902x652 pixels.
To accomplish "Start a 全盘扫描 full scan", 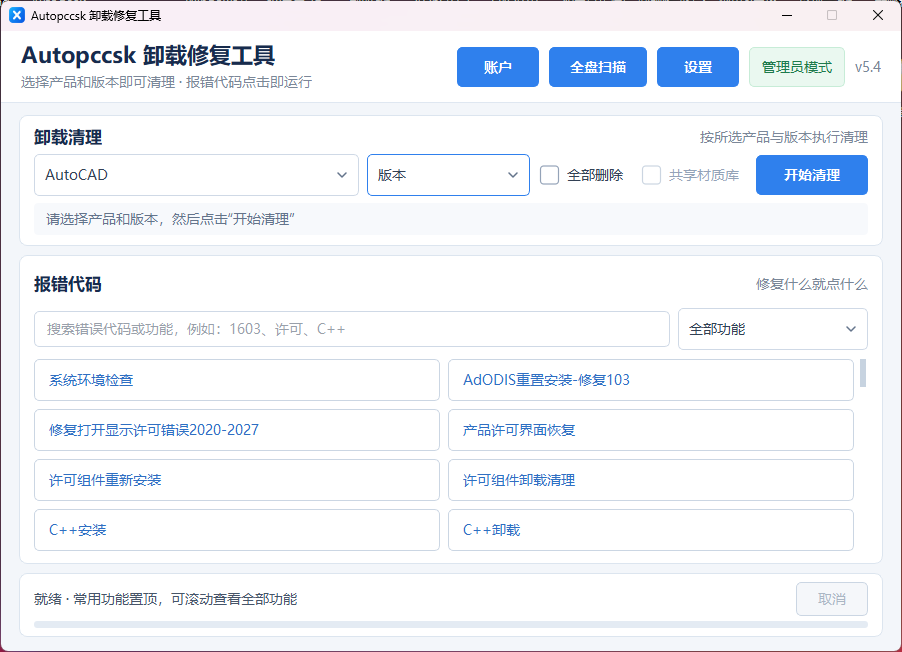I will 598,67.
